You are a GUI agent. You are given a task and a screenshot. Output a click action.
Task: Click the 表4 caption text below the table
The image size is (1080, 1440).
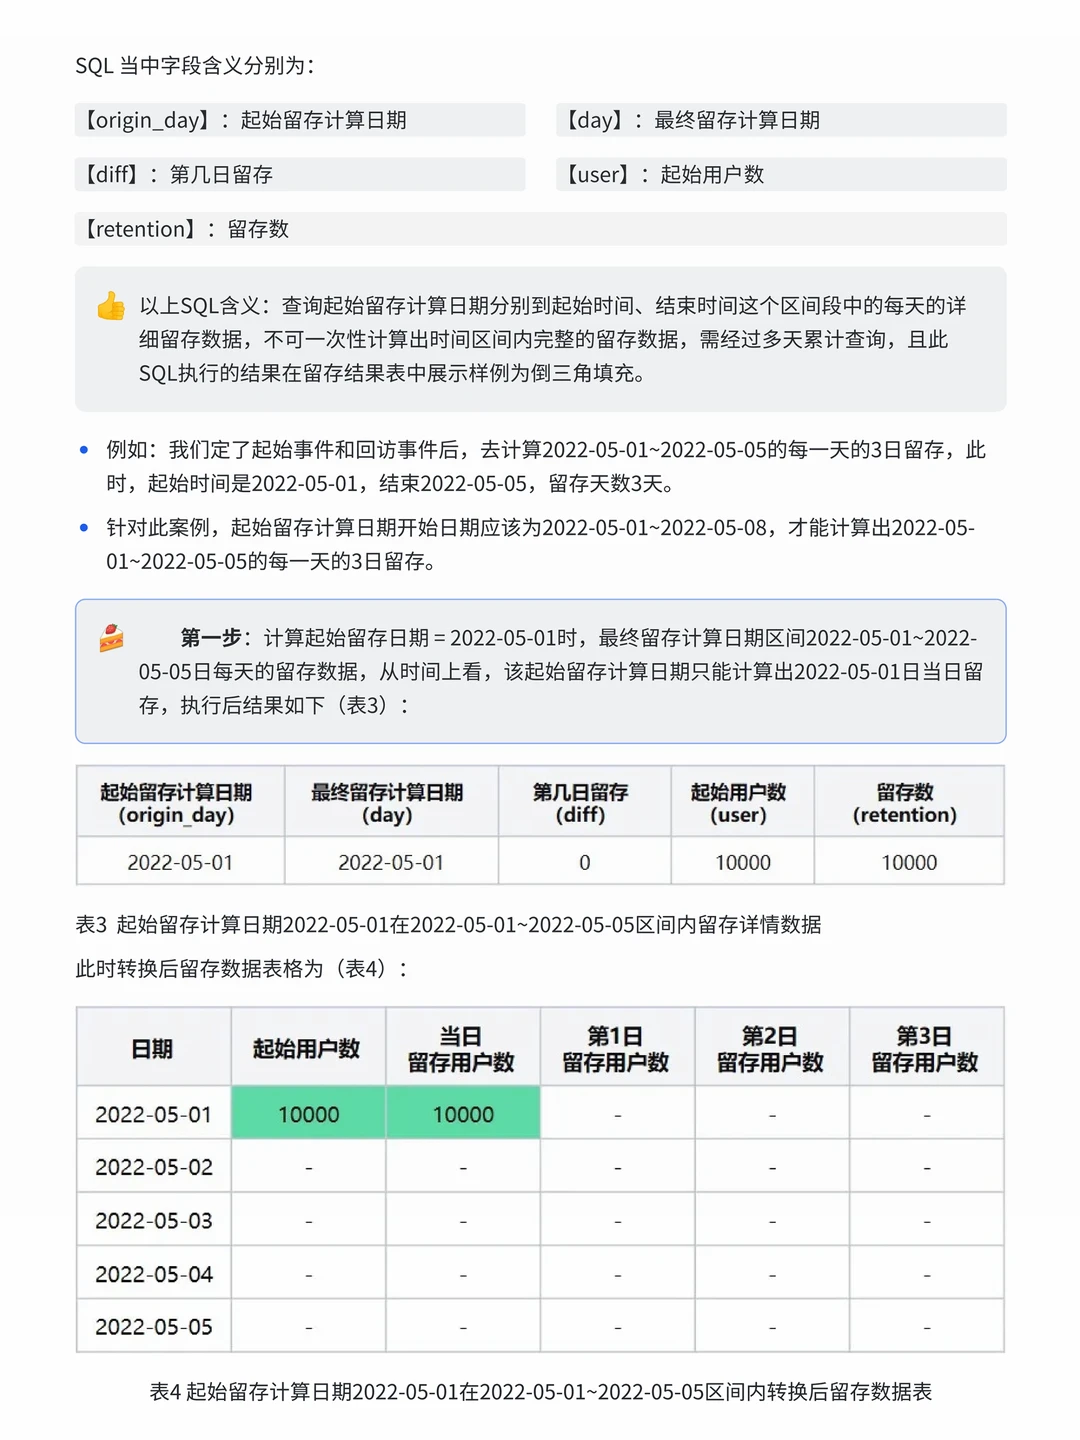540,1390
